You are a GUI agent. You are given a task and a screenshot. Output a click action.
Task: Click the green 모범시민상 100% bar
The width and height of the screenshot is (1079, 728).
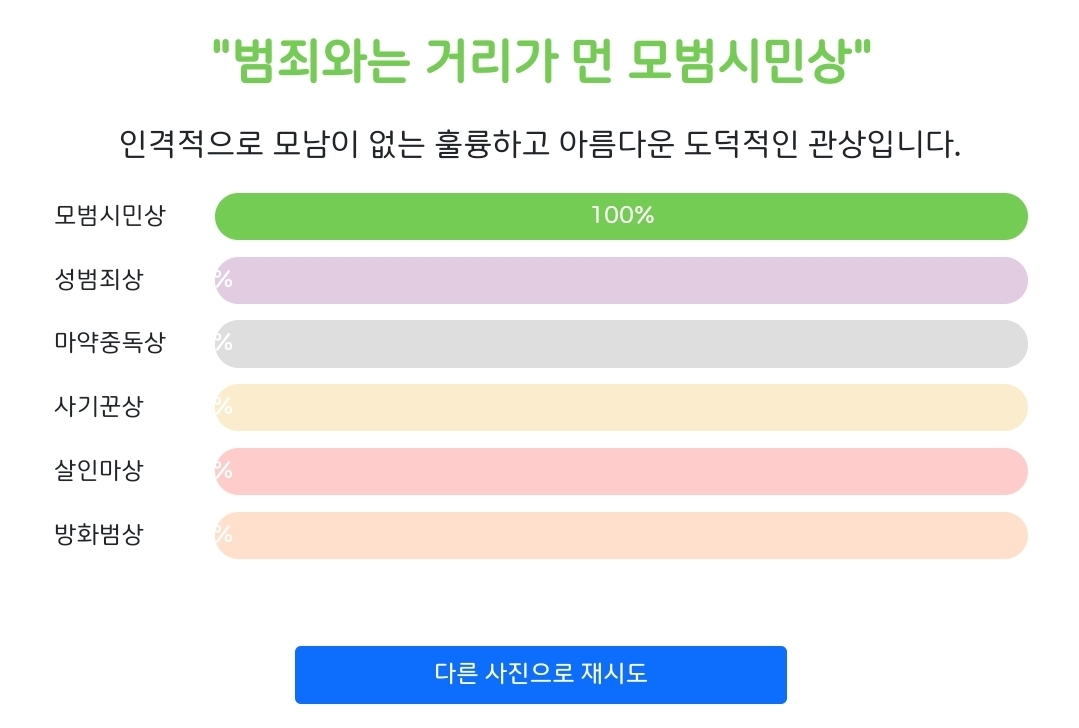coord(621,216)
